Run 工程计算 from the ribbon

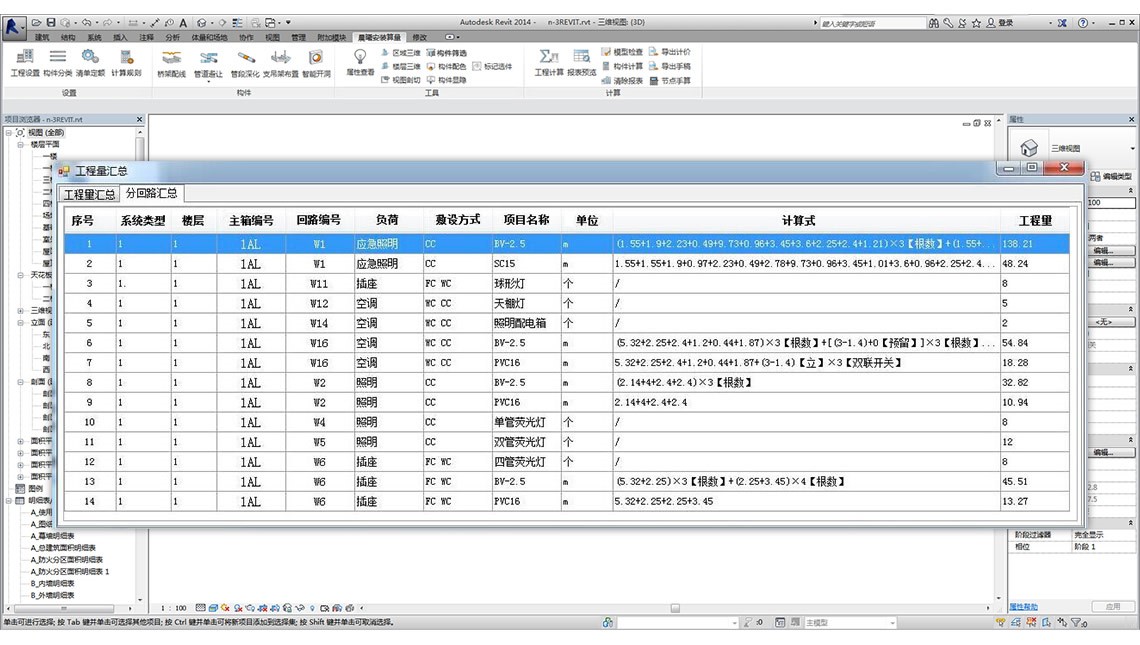point(549,61)
